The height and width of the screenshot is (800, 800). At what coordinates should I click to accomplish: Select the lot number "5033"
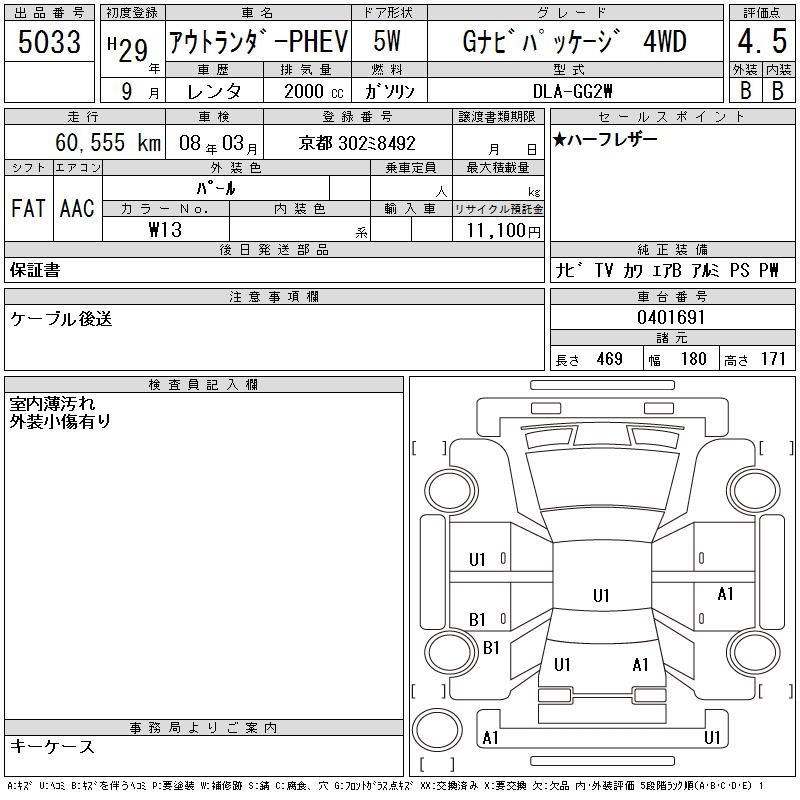pyautogui.click(x=49, y=41)
